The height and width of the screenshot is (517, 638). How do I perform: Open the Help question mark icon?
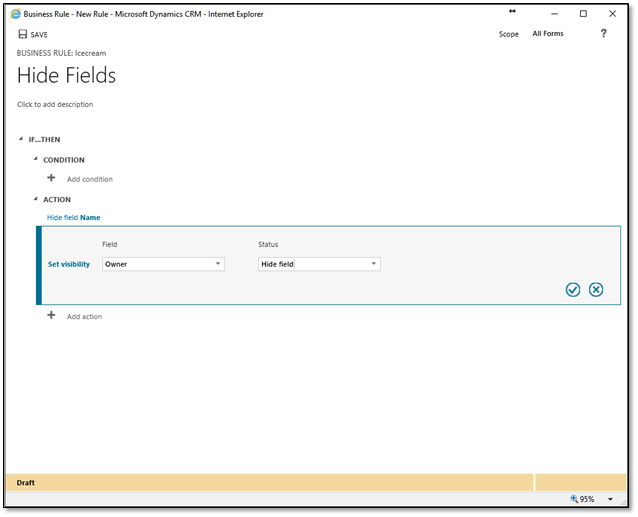(603, 33)
